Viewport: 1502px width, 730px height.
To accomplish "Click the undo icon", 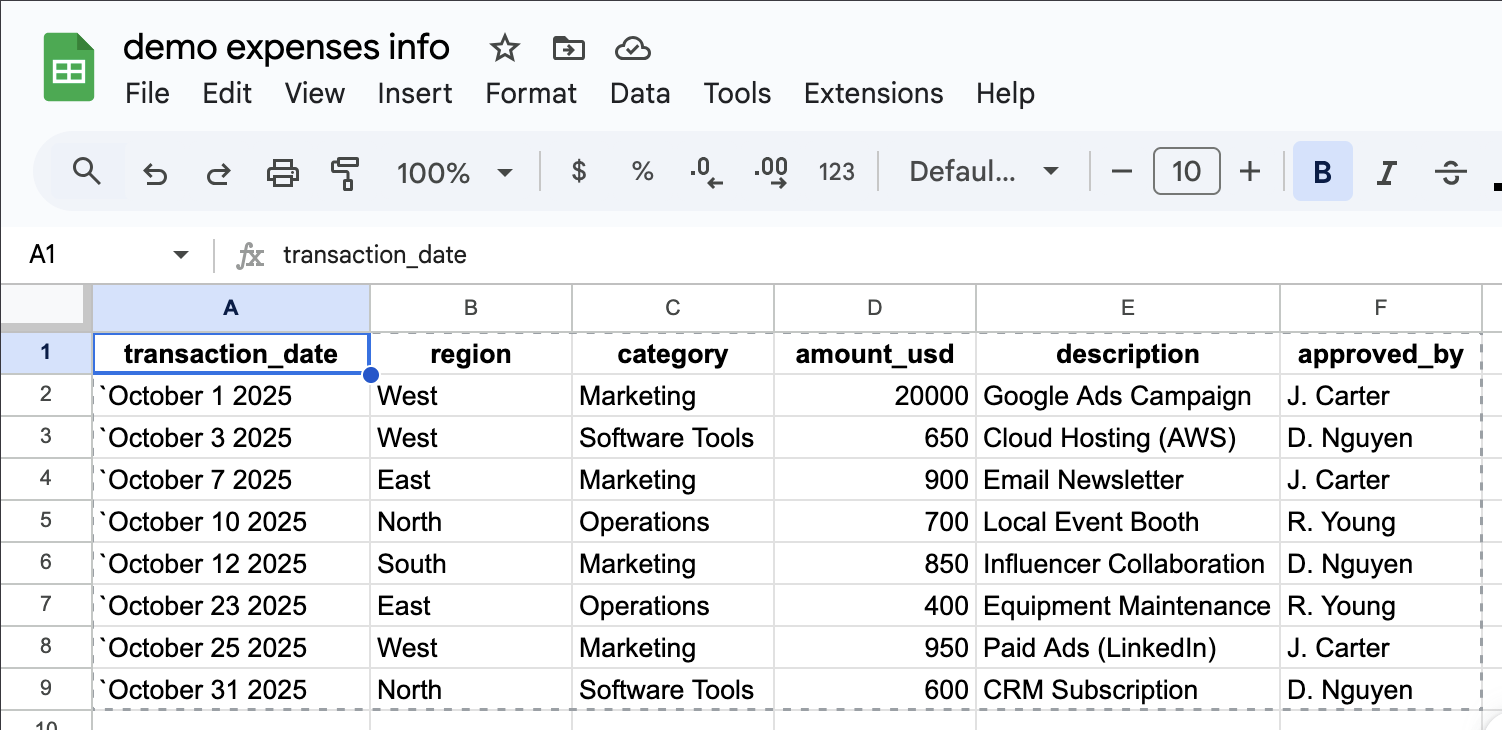I will click(155, 171).
